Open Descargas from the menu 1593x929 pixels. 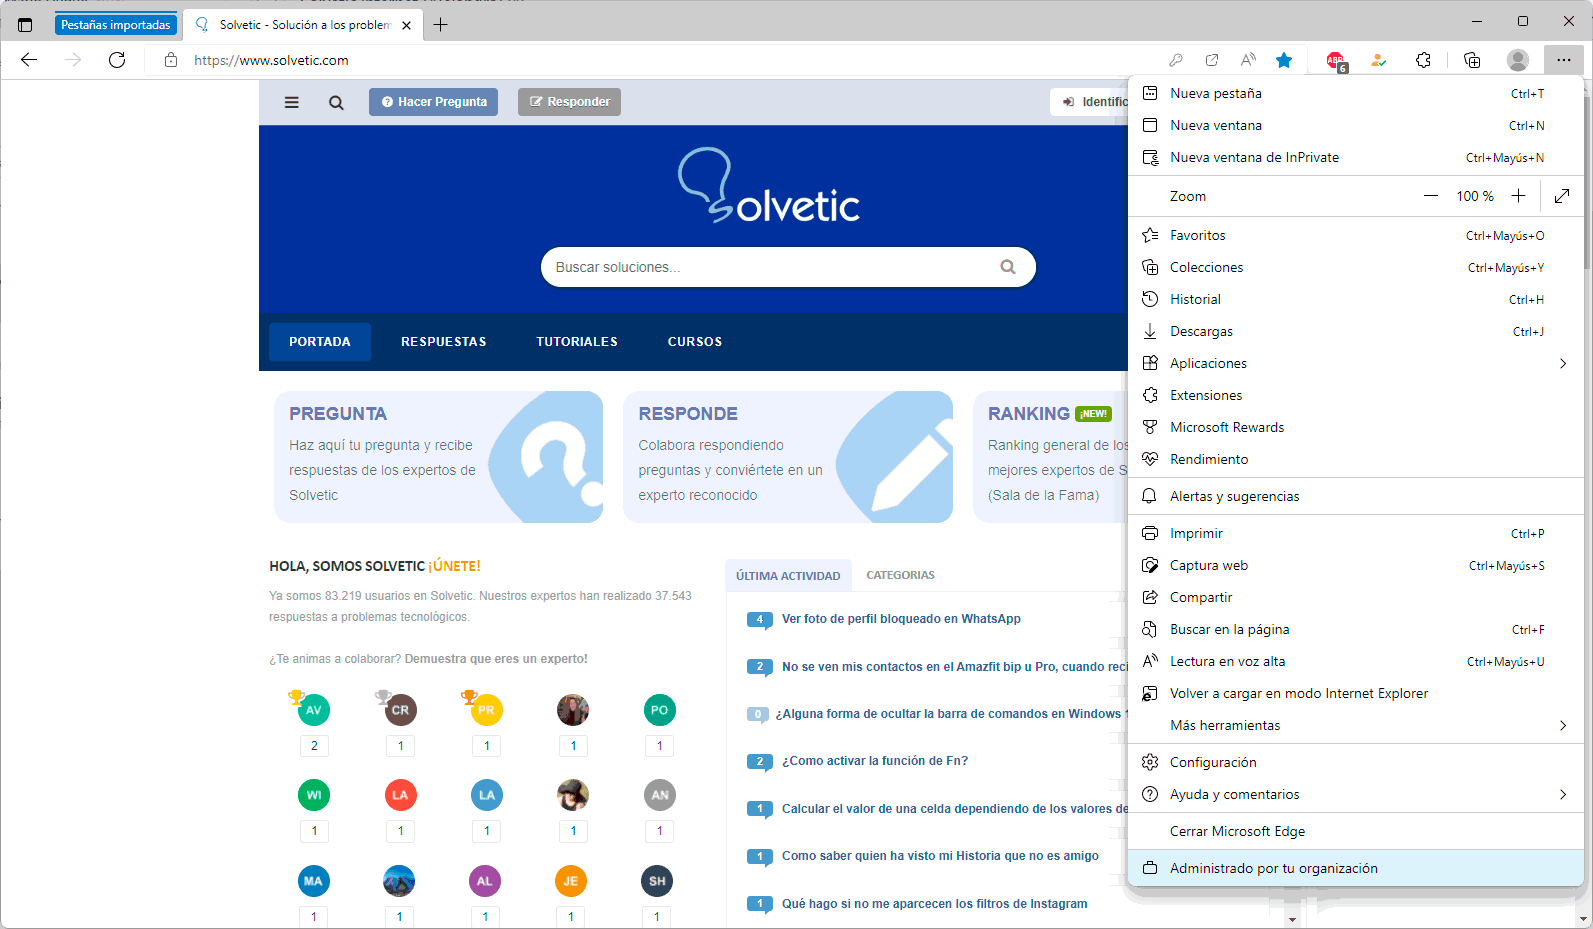tap(1356, 331)
